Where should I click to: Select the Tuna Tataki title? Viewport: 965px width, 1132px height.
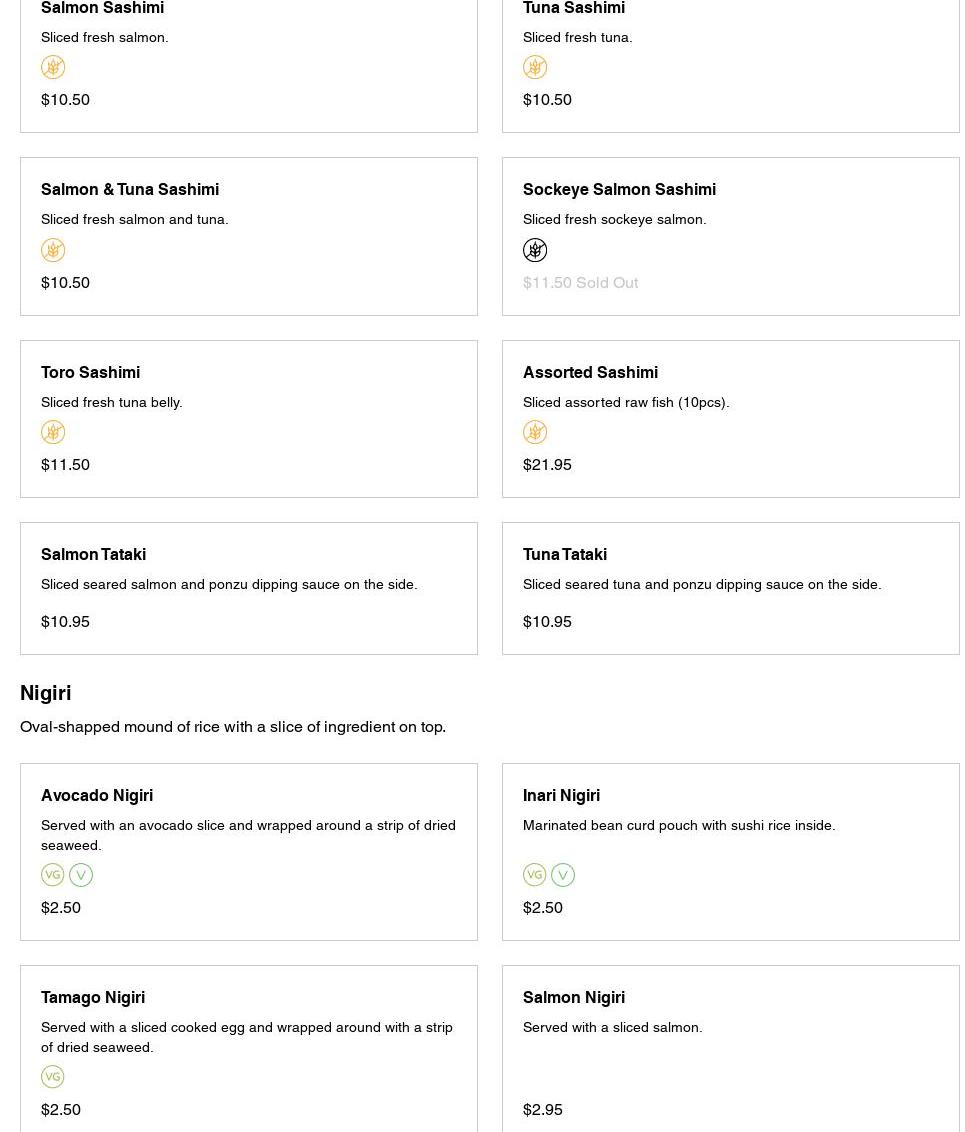point(564,554)
